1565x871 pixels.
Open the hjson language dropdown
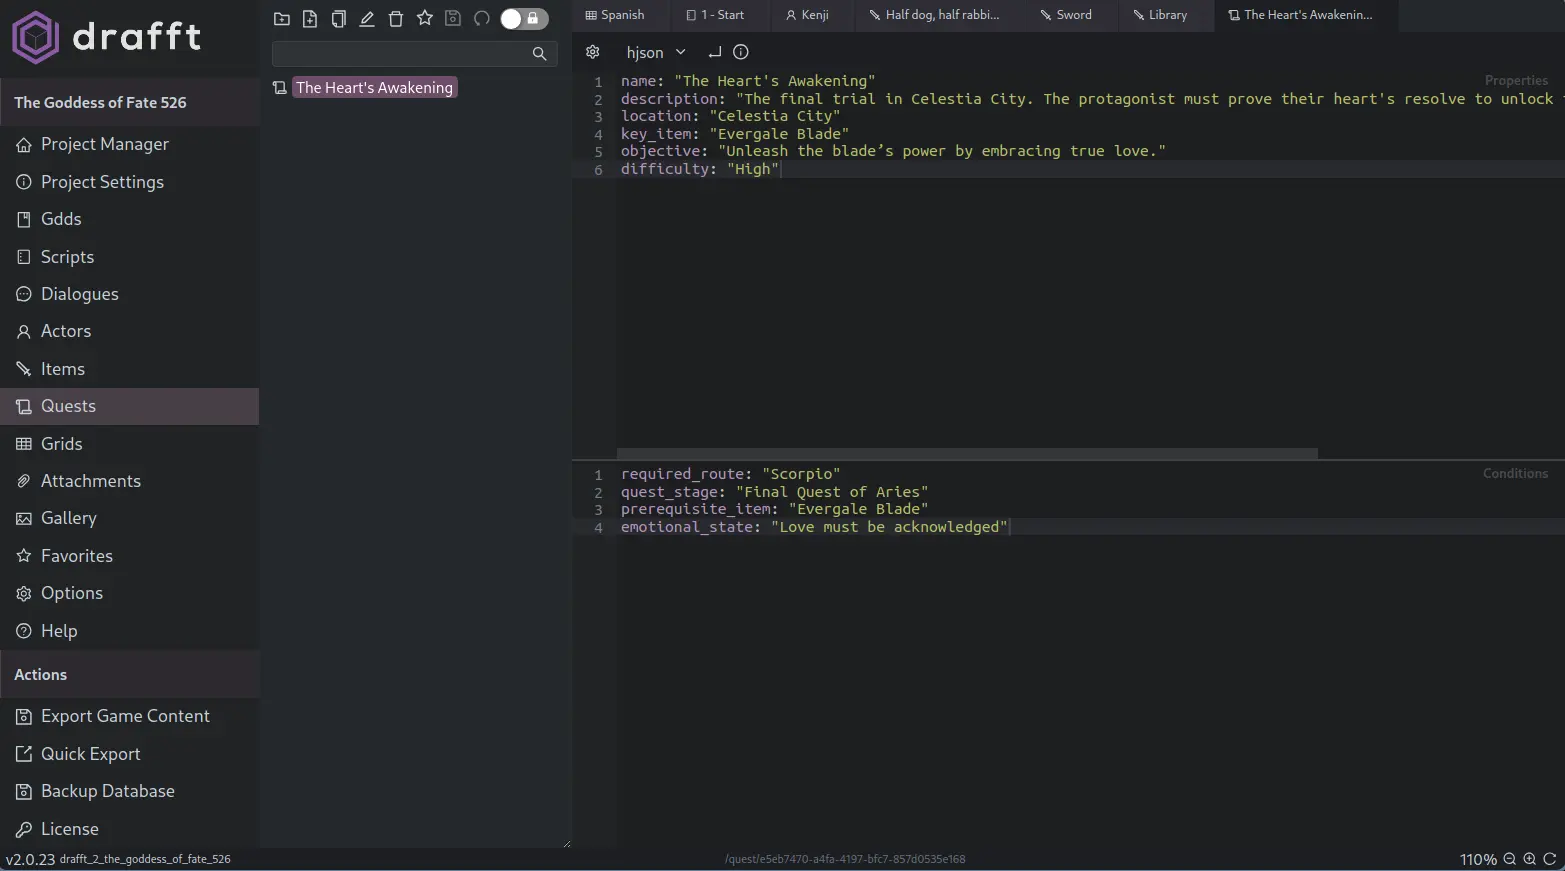coord(654,51)
